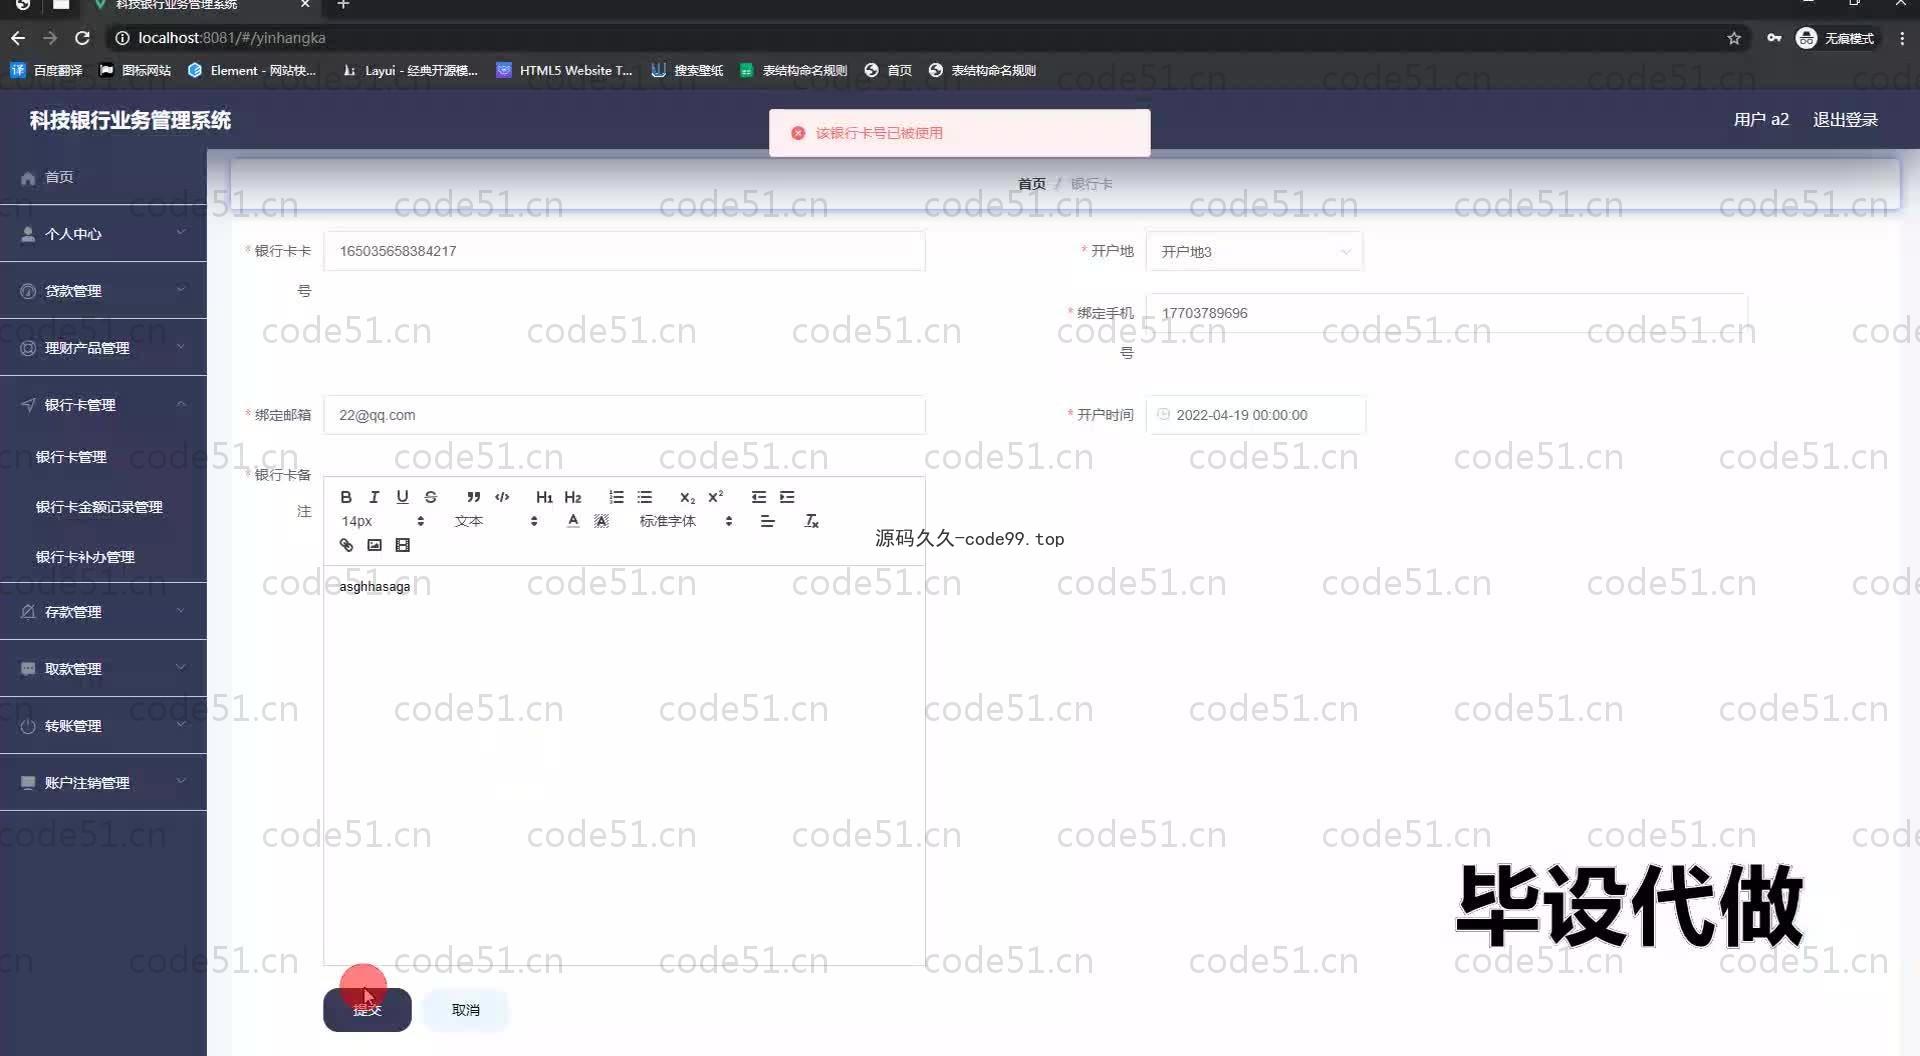
Task: Insert video in editor
Action: tap(402, 545)
